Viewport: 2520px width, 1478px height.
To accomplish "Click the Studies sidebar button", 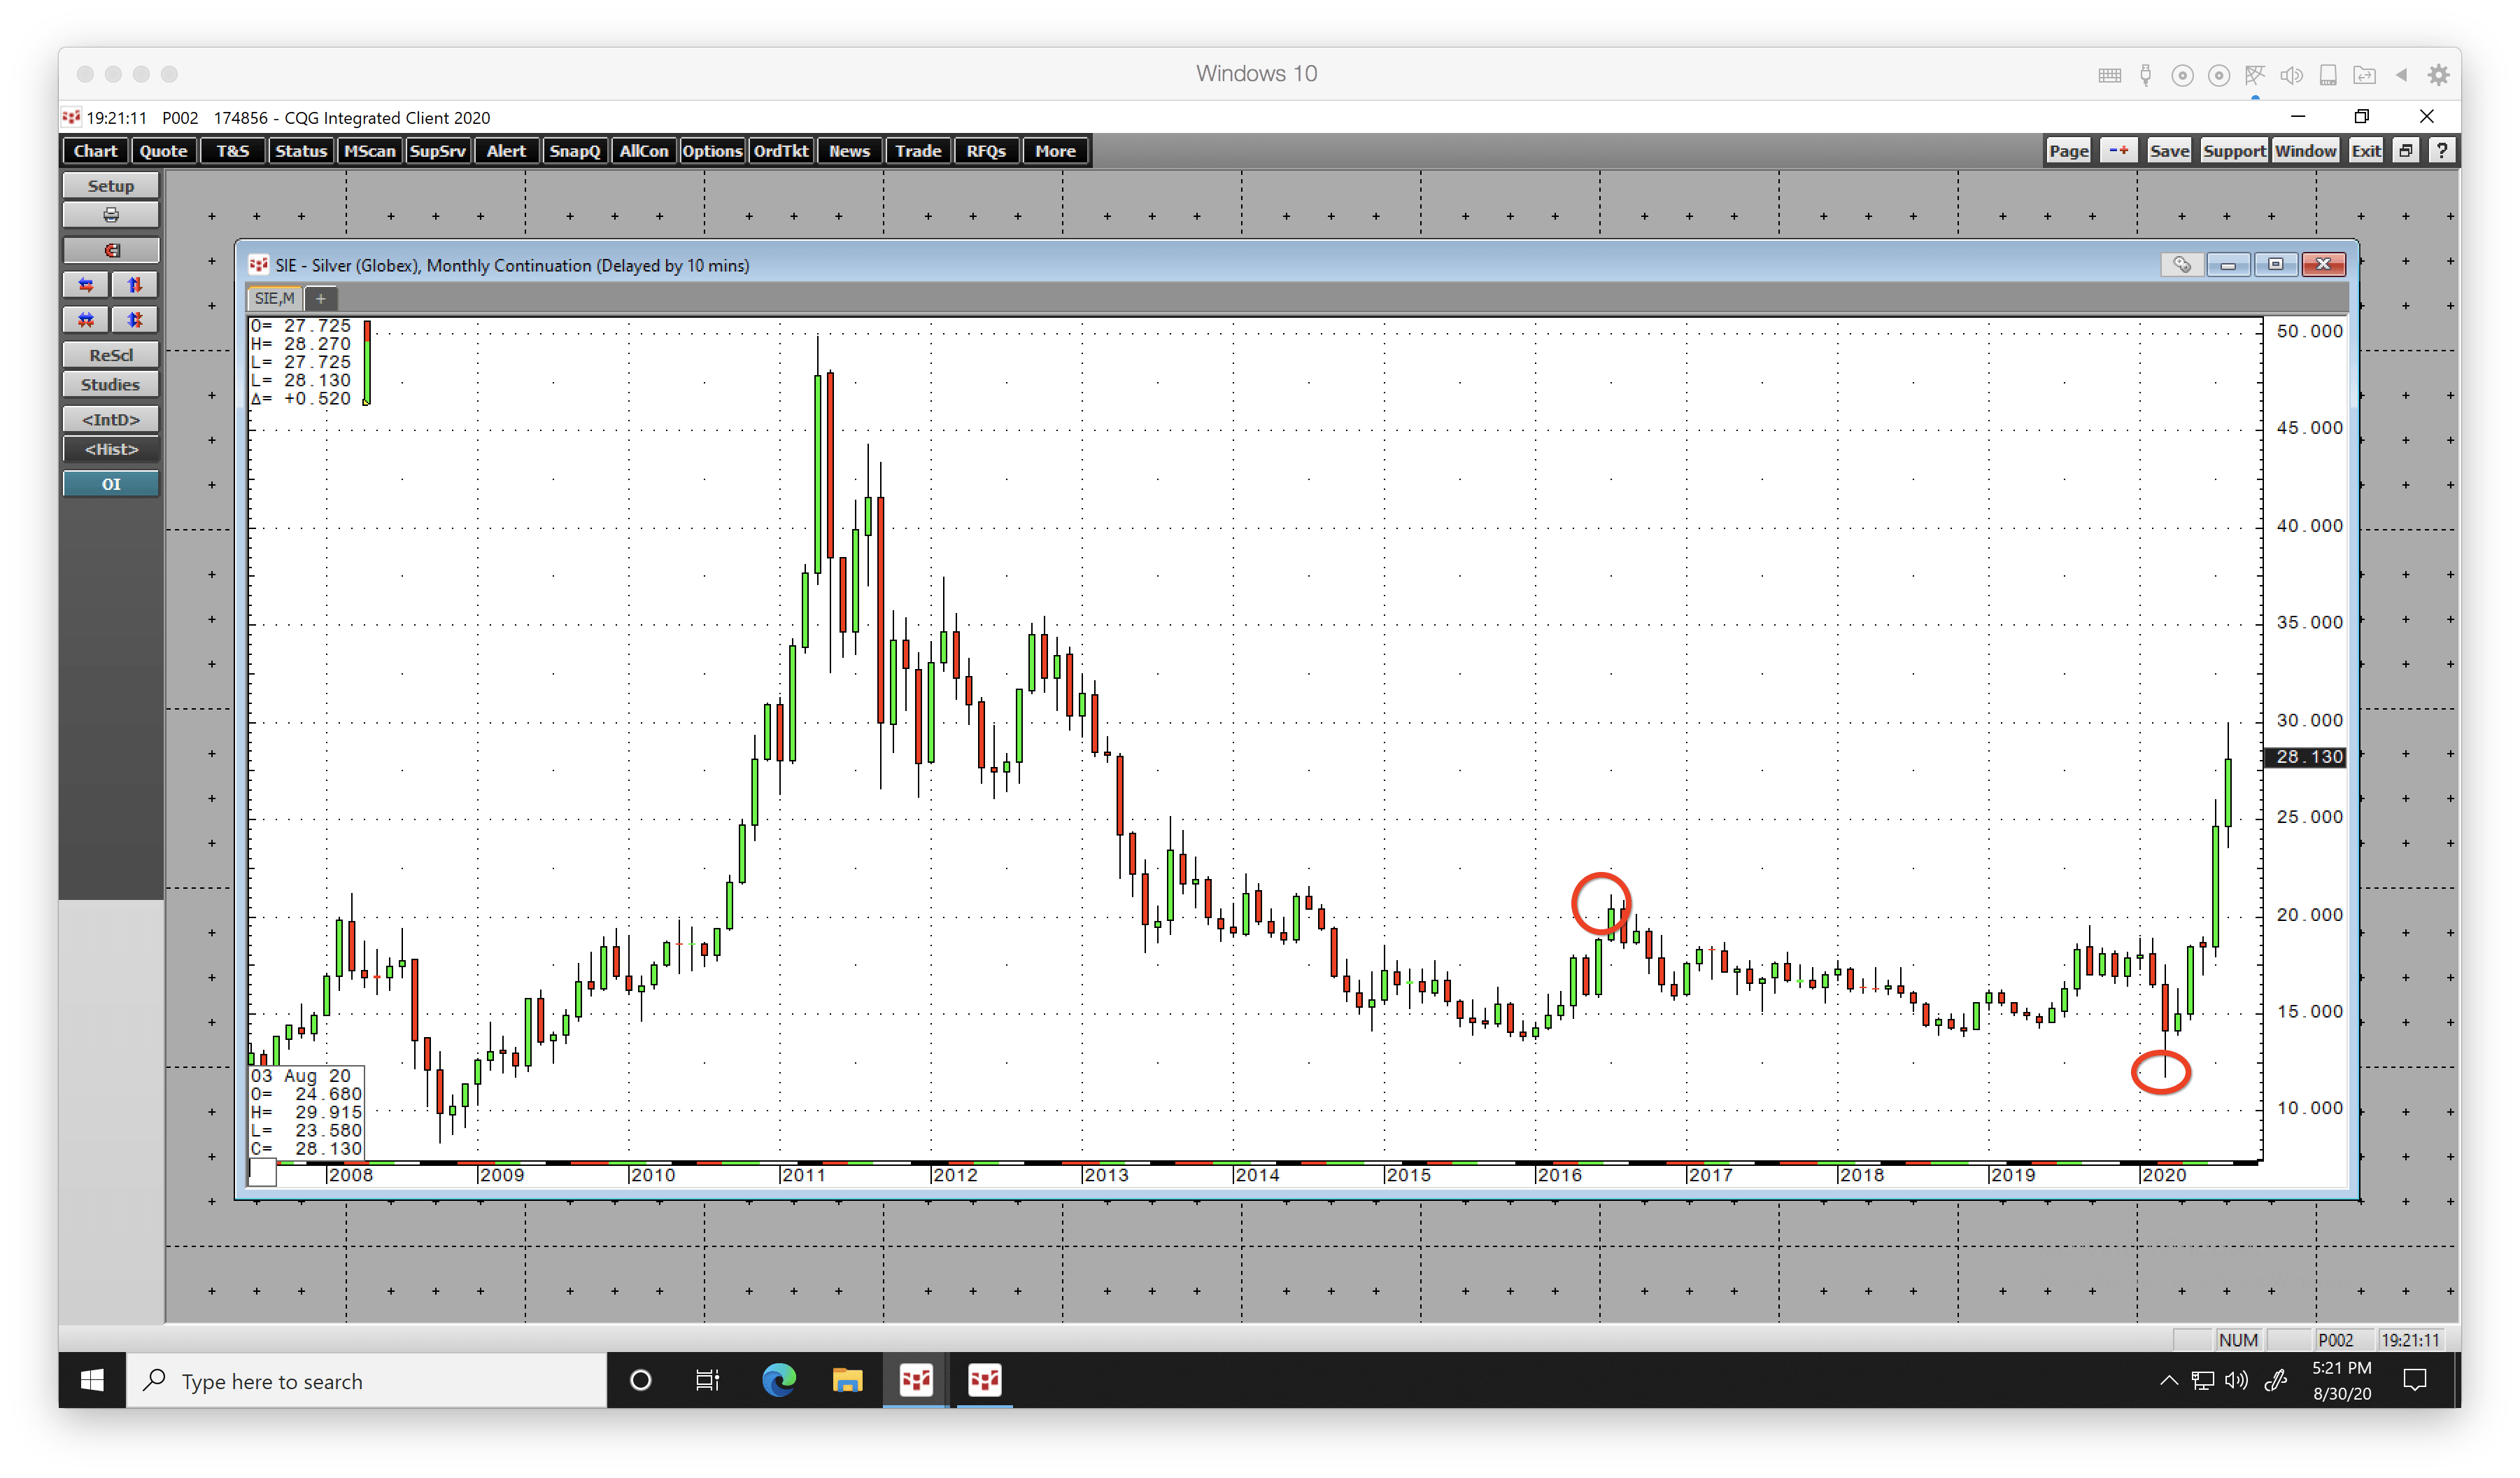I will 110,385.
